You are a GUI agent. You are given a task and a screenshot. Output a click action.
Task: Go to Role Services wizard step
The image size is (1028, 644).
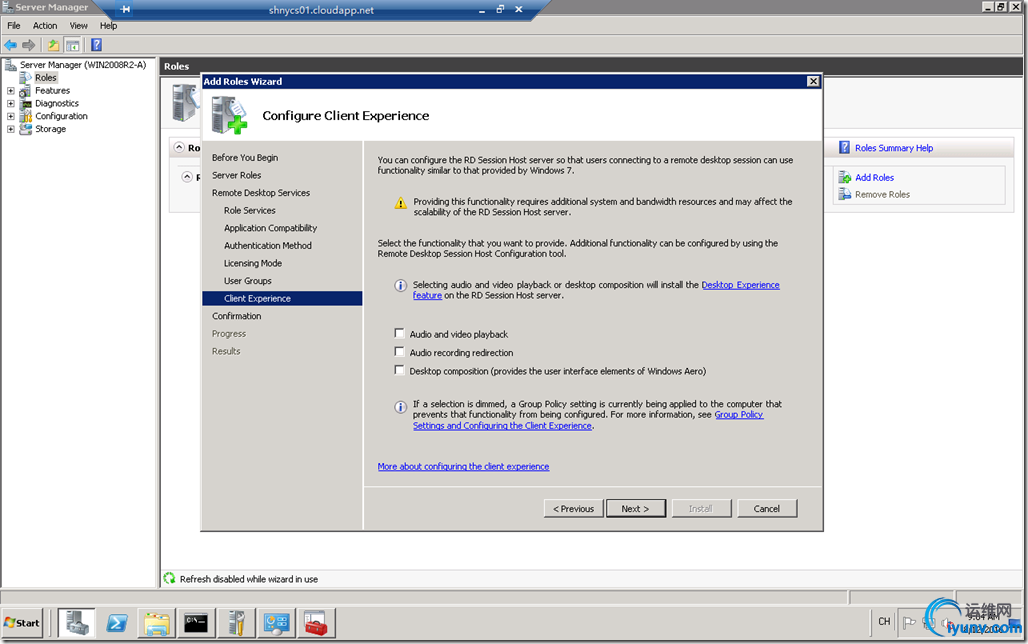click(249, 211)
